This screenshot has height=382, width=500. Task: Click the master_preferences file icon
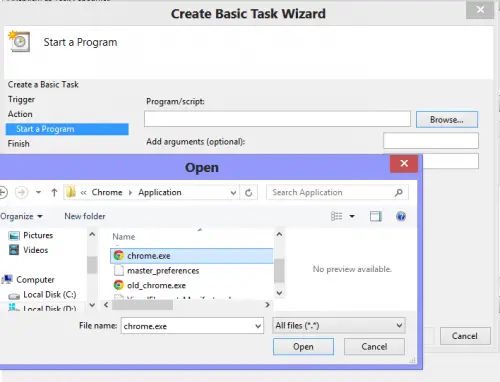pos(119,270)
